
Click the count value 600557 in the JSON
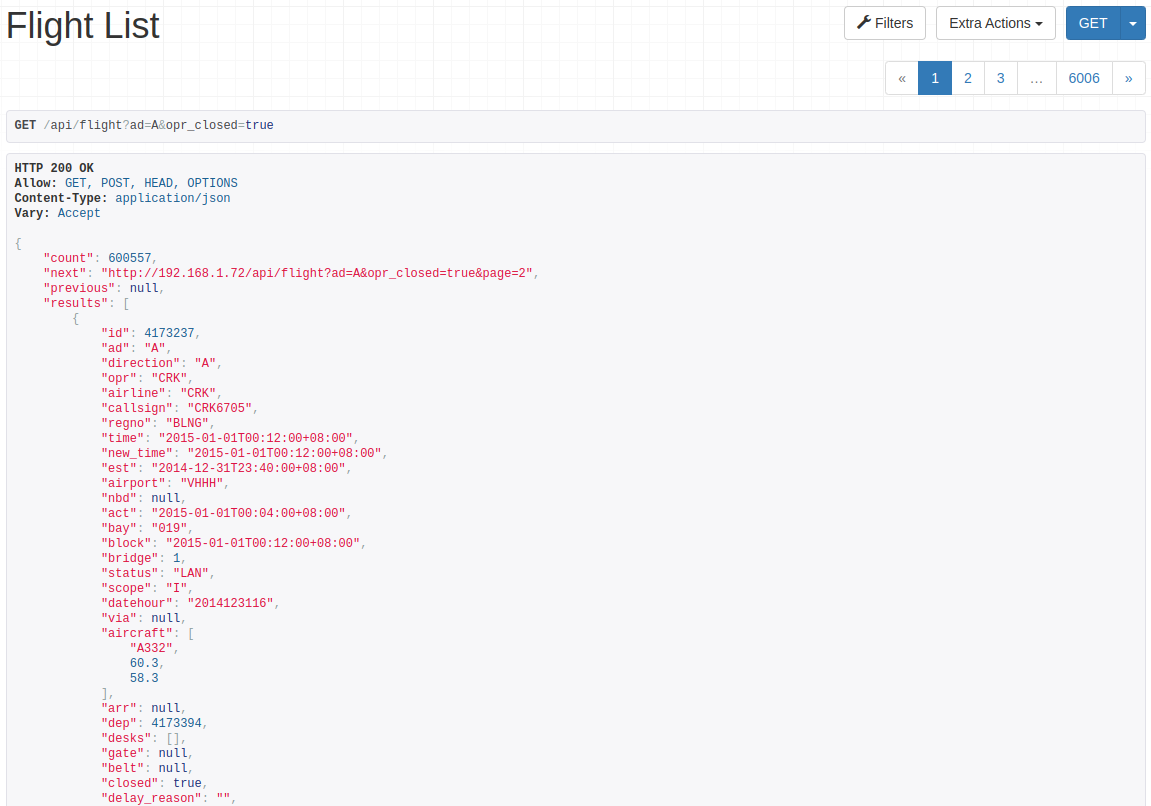click(x=131, y=257)
